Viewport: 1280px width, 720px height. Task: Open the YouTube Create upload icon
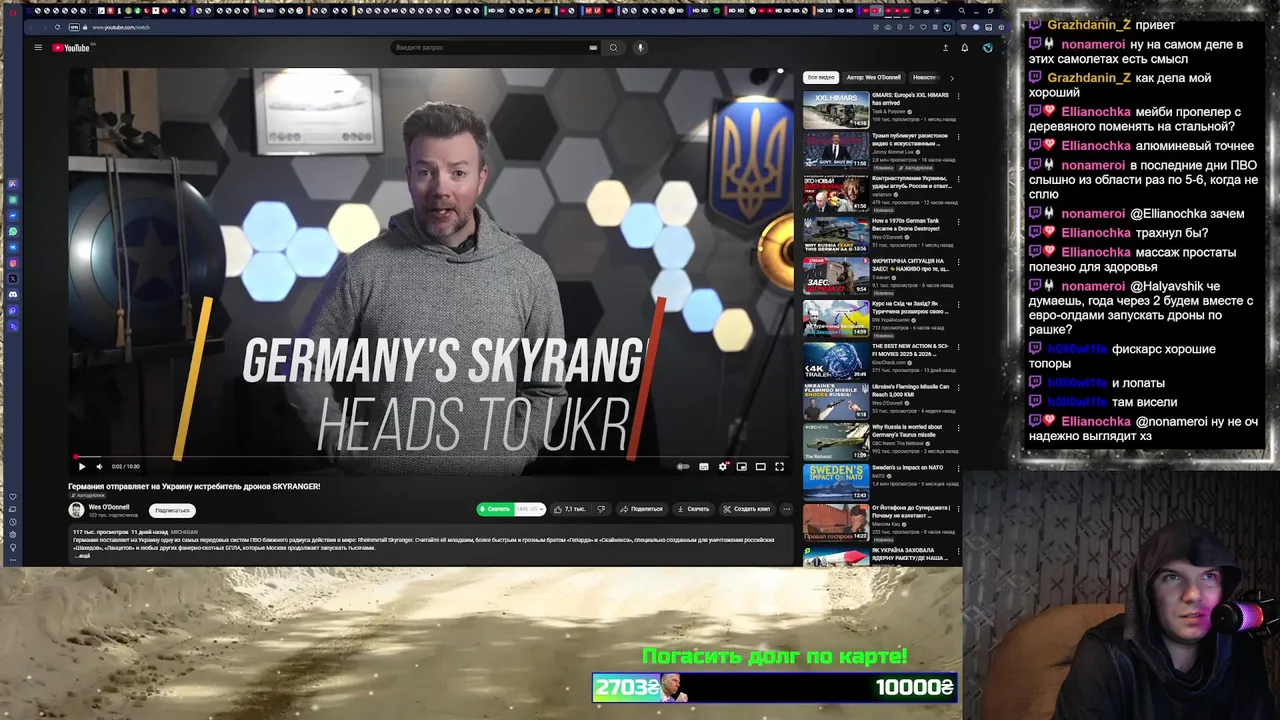pyautogui.click(x=945, y=47)
